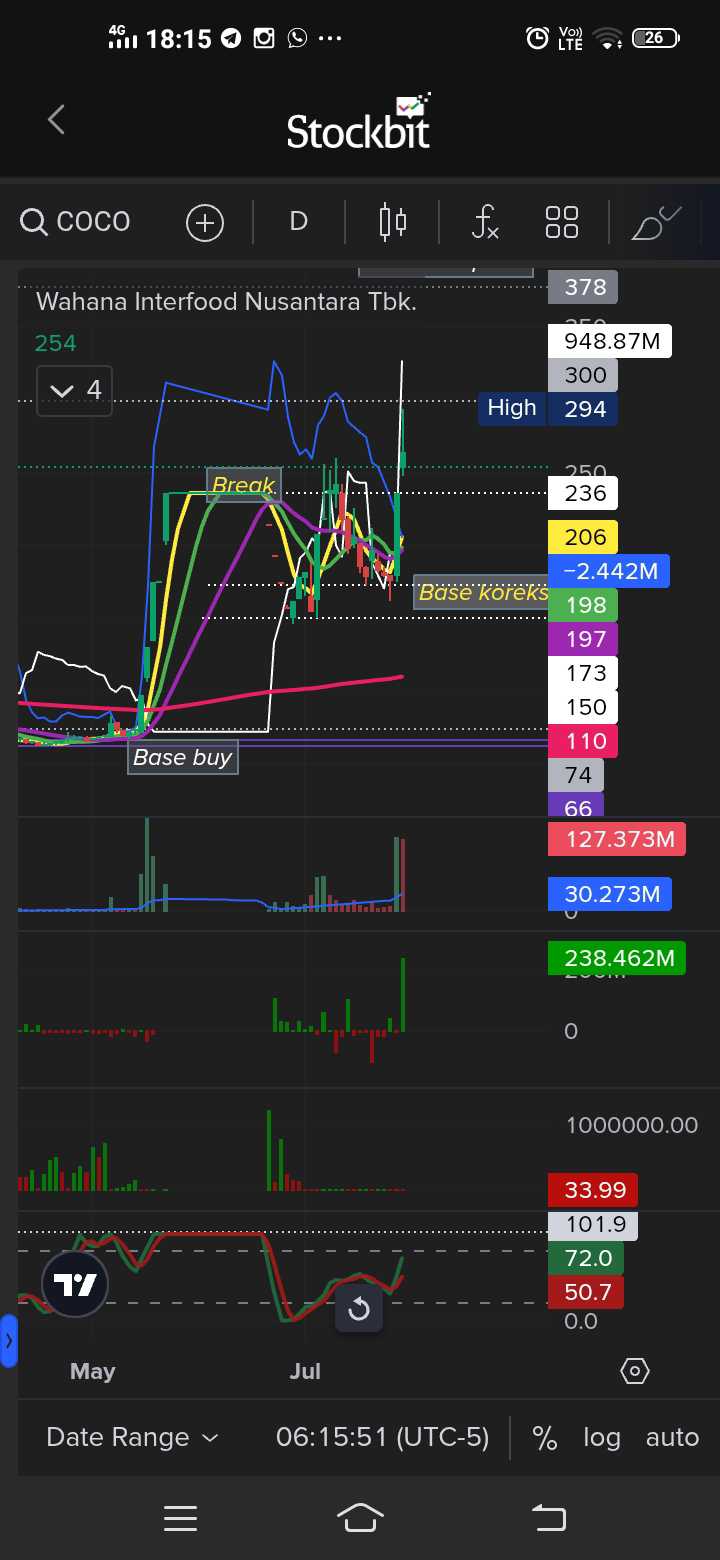Tap the yellow 206 price label
The width and height of the screenshot is (720, 1560).
click(584, 537)
